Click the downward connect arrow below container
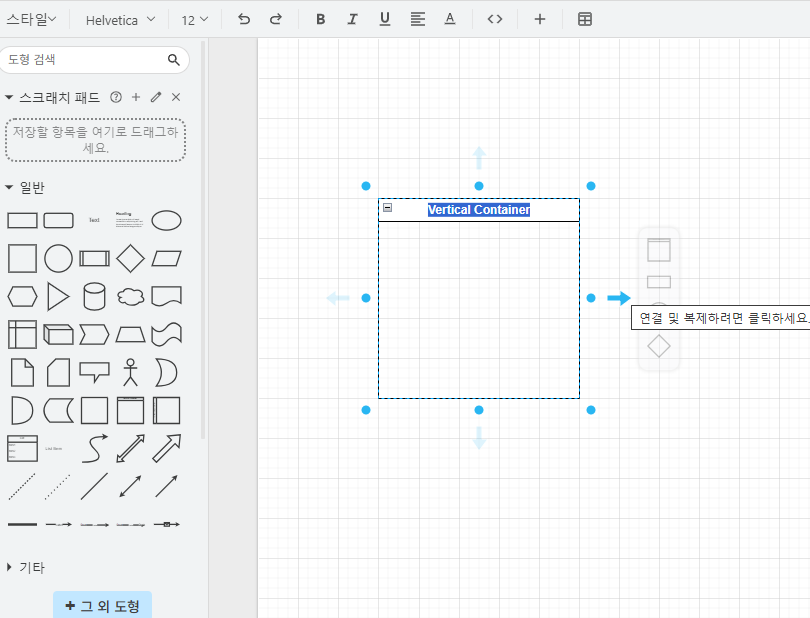This screenshot has width=810, height=618. (479, 438)
